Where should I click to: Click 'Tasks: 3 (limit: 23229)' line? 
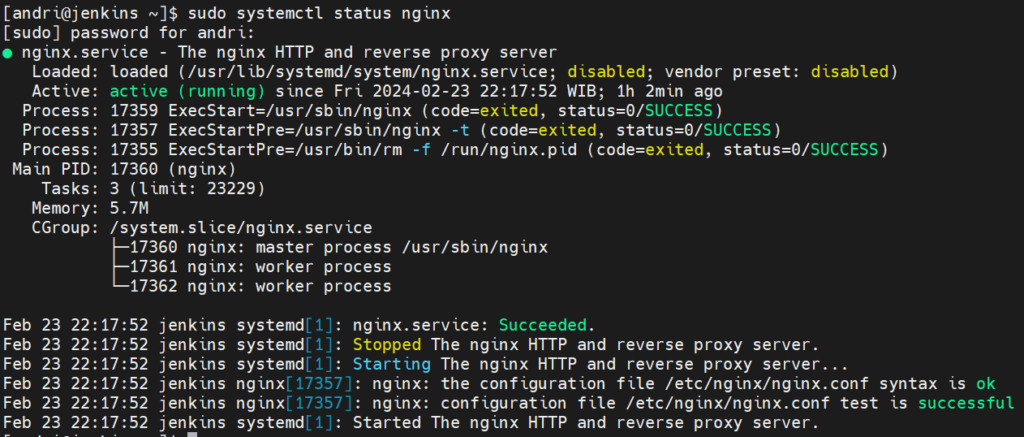153,189
